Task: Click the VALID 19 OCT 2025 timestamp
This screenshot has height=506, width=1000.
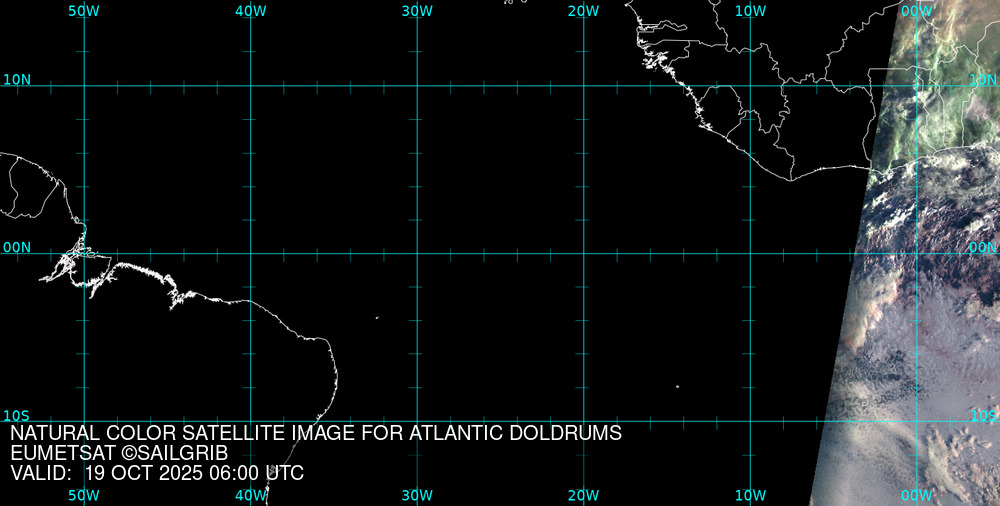Action: click(157, 474)
